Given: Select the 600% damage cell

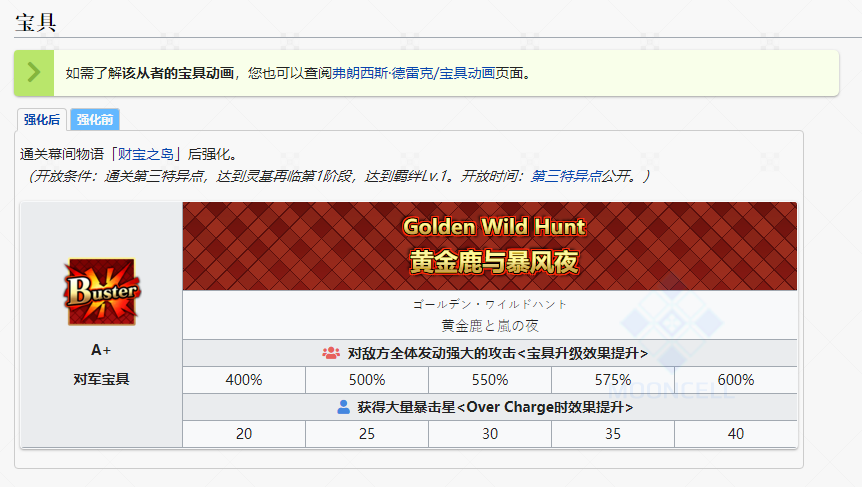Looking at the screenshot, I should coord(735,380).
